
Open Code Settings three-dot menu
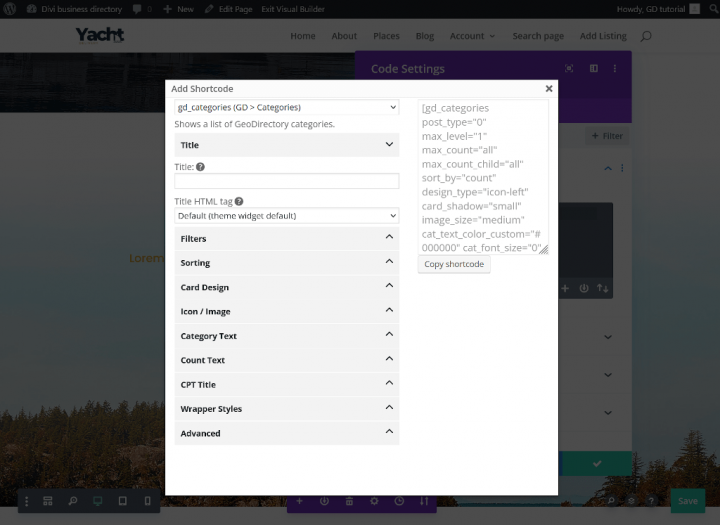(x=615, y=69)
